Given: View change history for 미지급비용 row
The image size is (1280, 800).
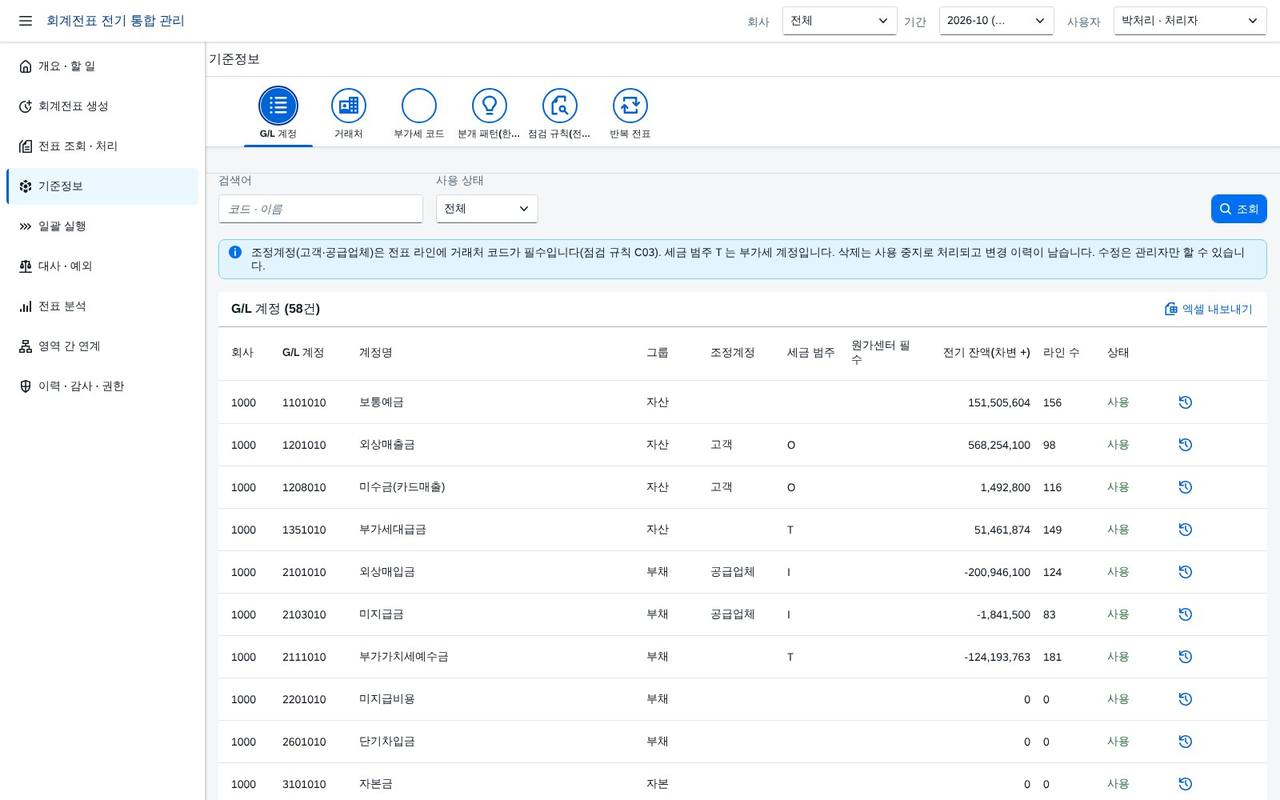Looking at the screenshot, I should pyautogui.click(x=1185, y=699).
